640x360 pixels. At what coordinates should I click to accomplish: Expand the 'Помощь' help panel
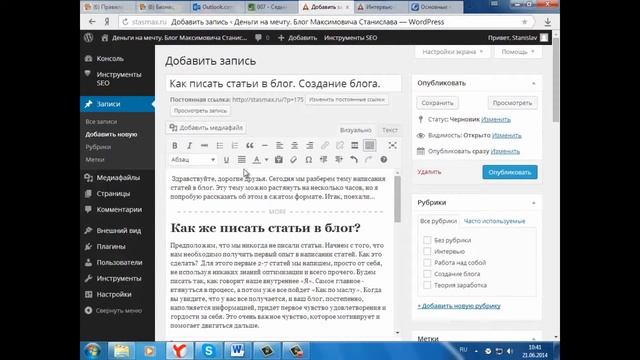tap(518, 52)
